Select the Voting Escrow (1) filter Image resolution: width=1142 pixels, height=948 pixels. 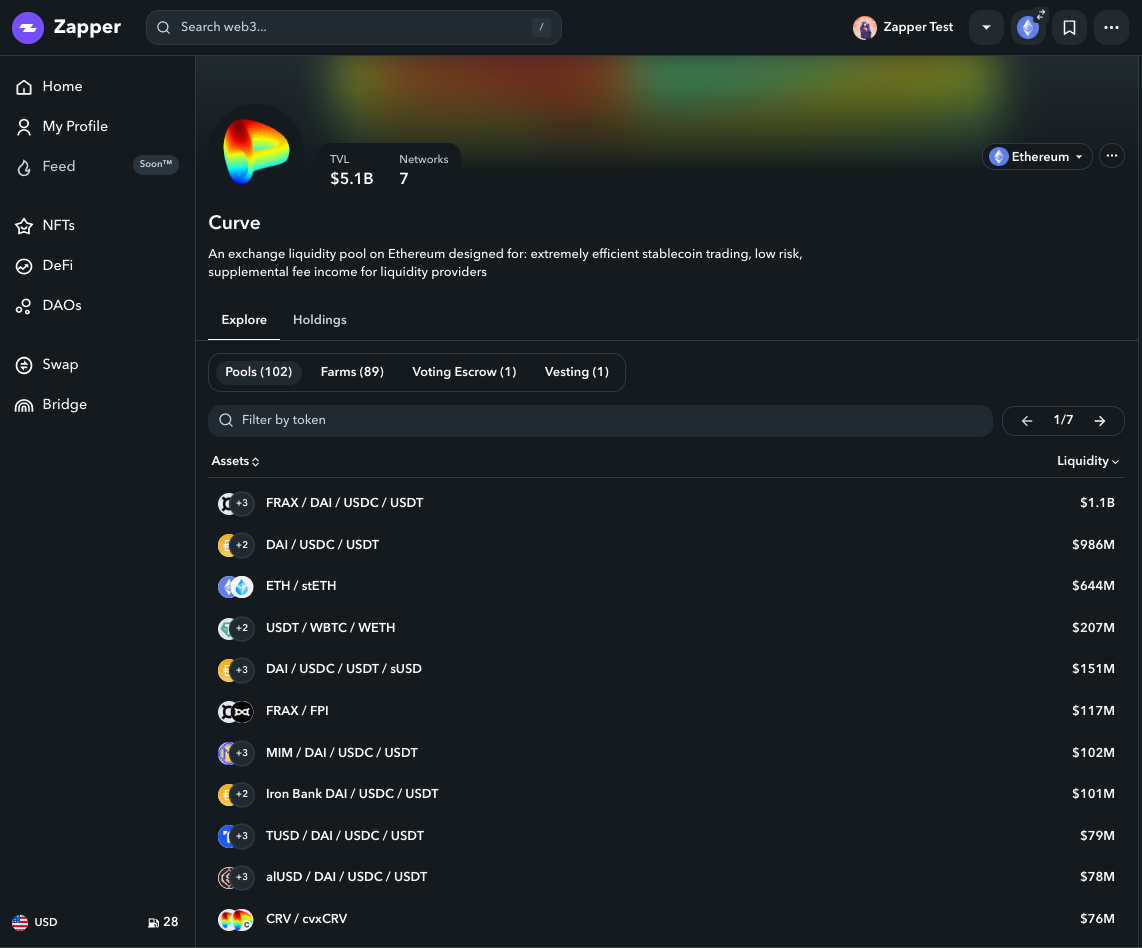point(464,372)
